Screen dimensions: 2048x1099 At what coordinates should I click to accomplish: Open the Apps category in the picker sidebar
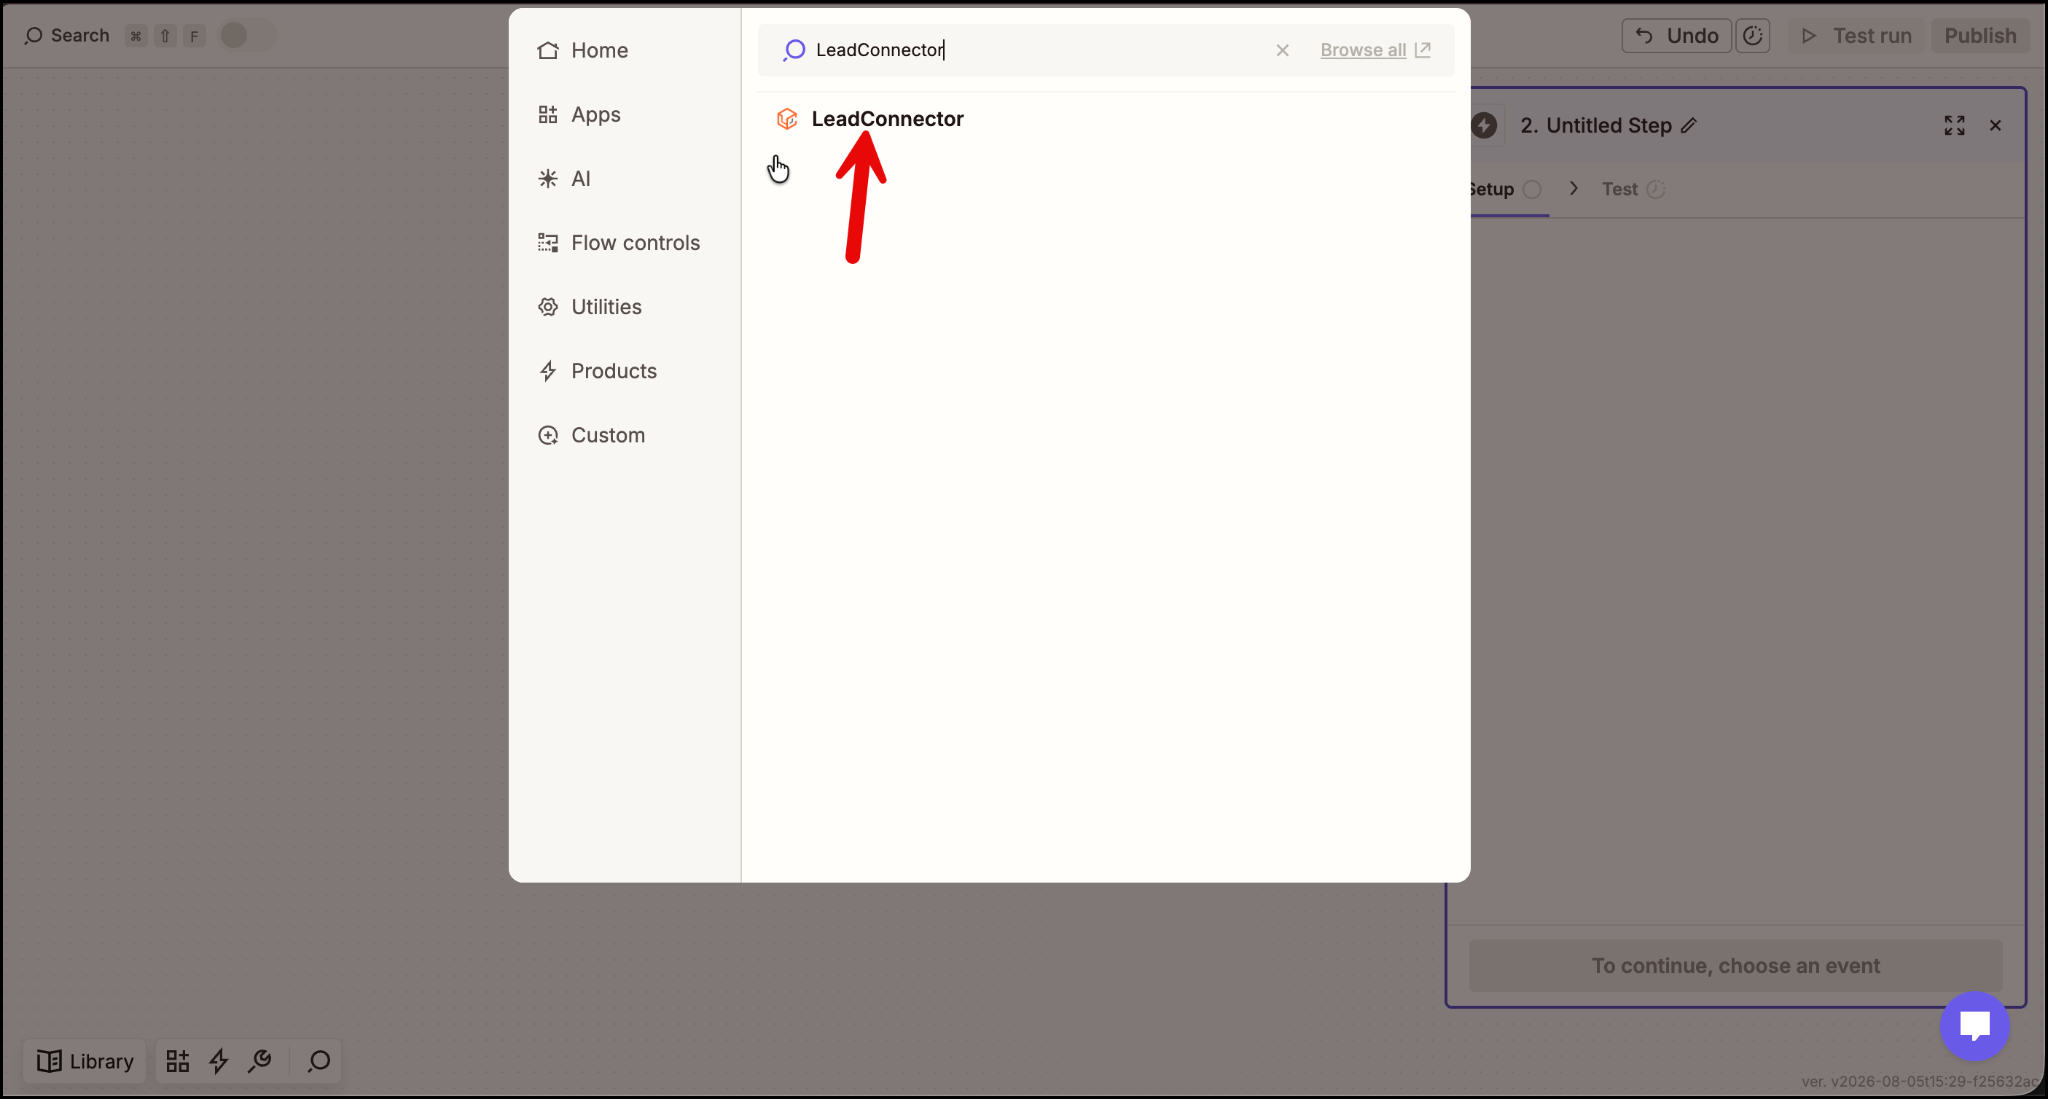[578, 114]
